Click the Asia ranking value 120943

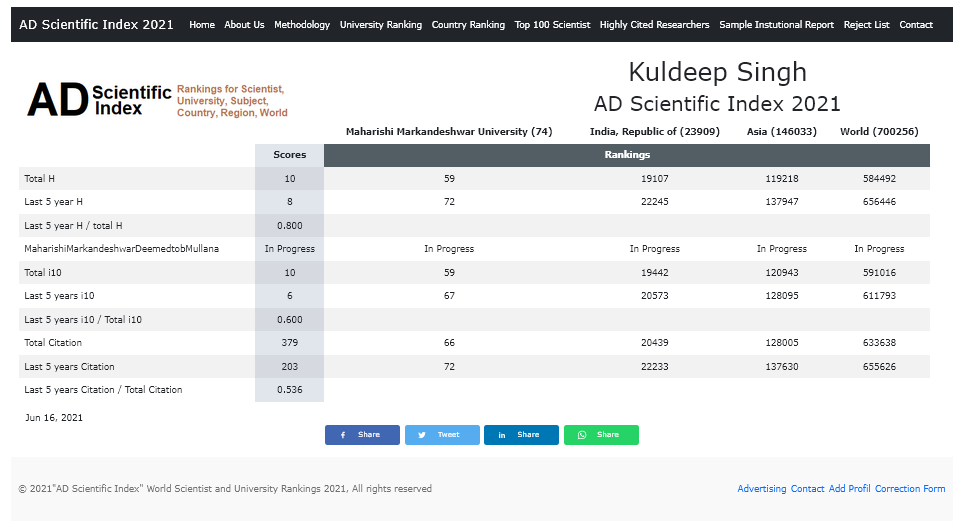pyautogui.click(x=781, y=273)
